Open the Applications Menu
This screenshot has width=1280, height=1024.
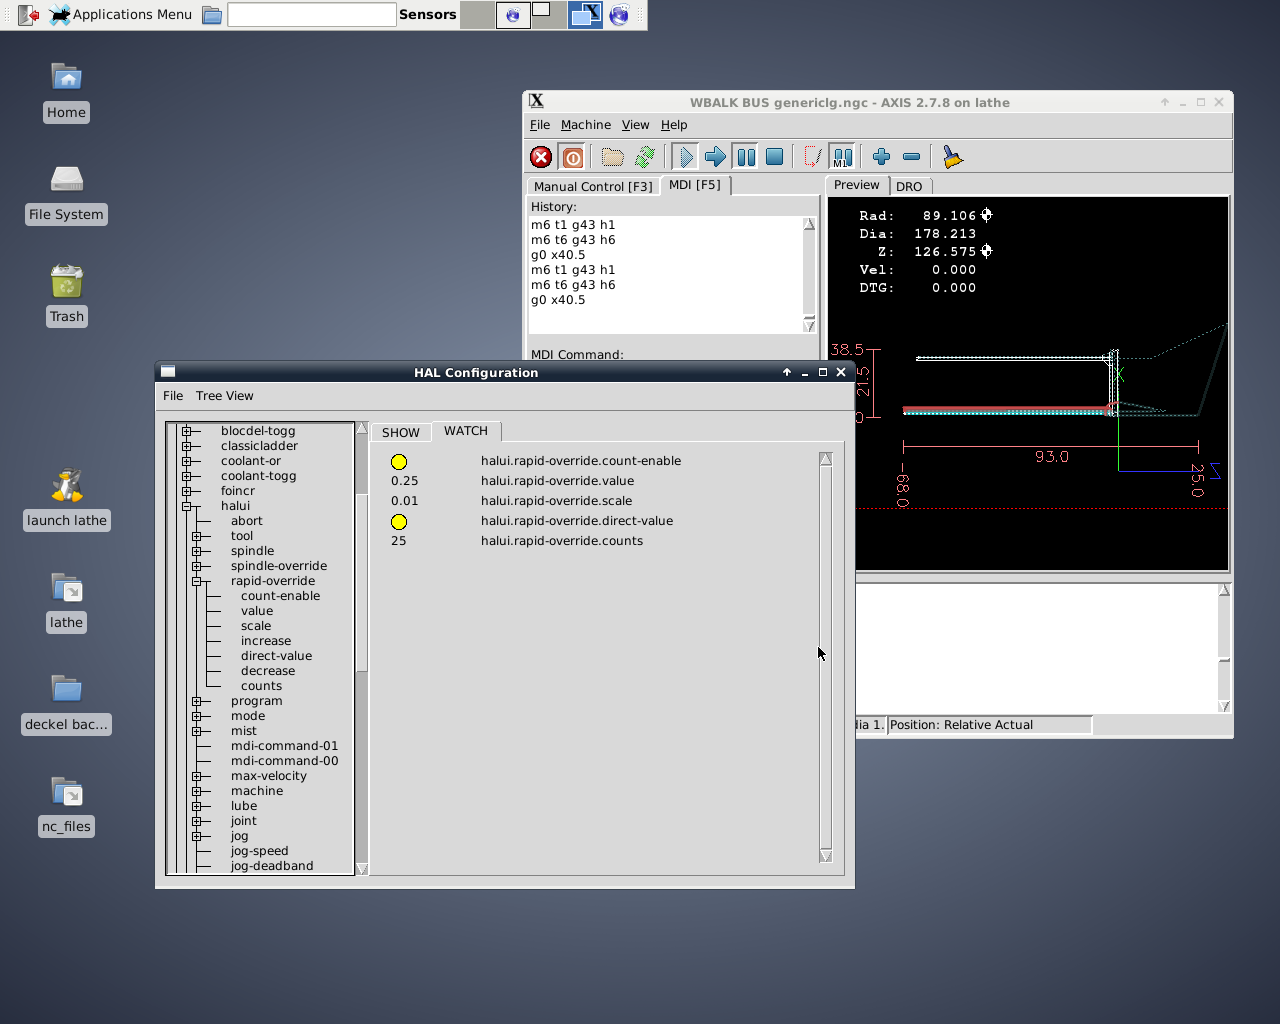click(x=120, y=14)
